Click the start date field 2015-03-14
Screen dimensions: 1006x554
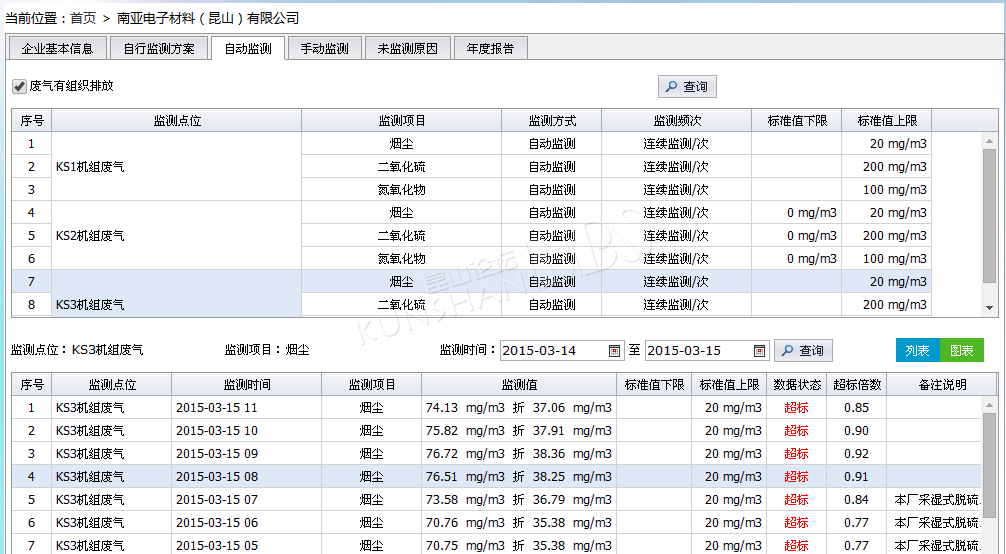coord(553,351)
